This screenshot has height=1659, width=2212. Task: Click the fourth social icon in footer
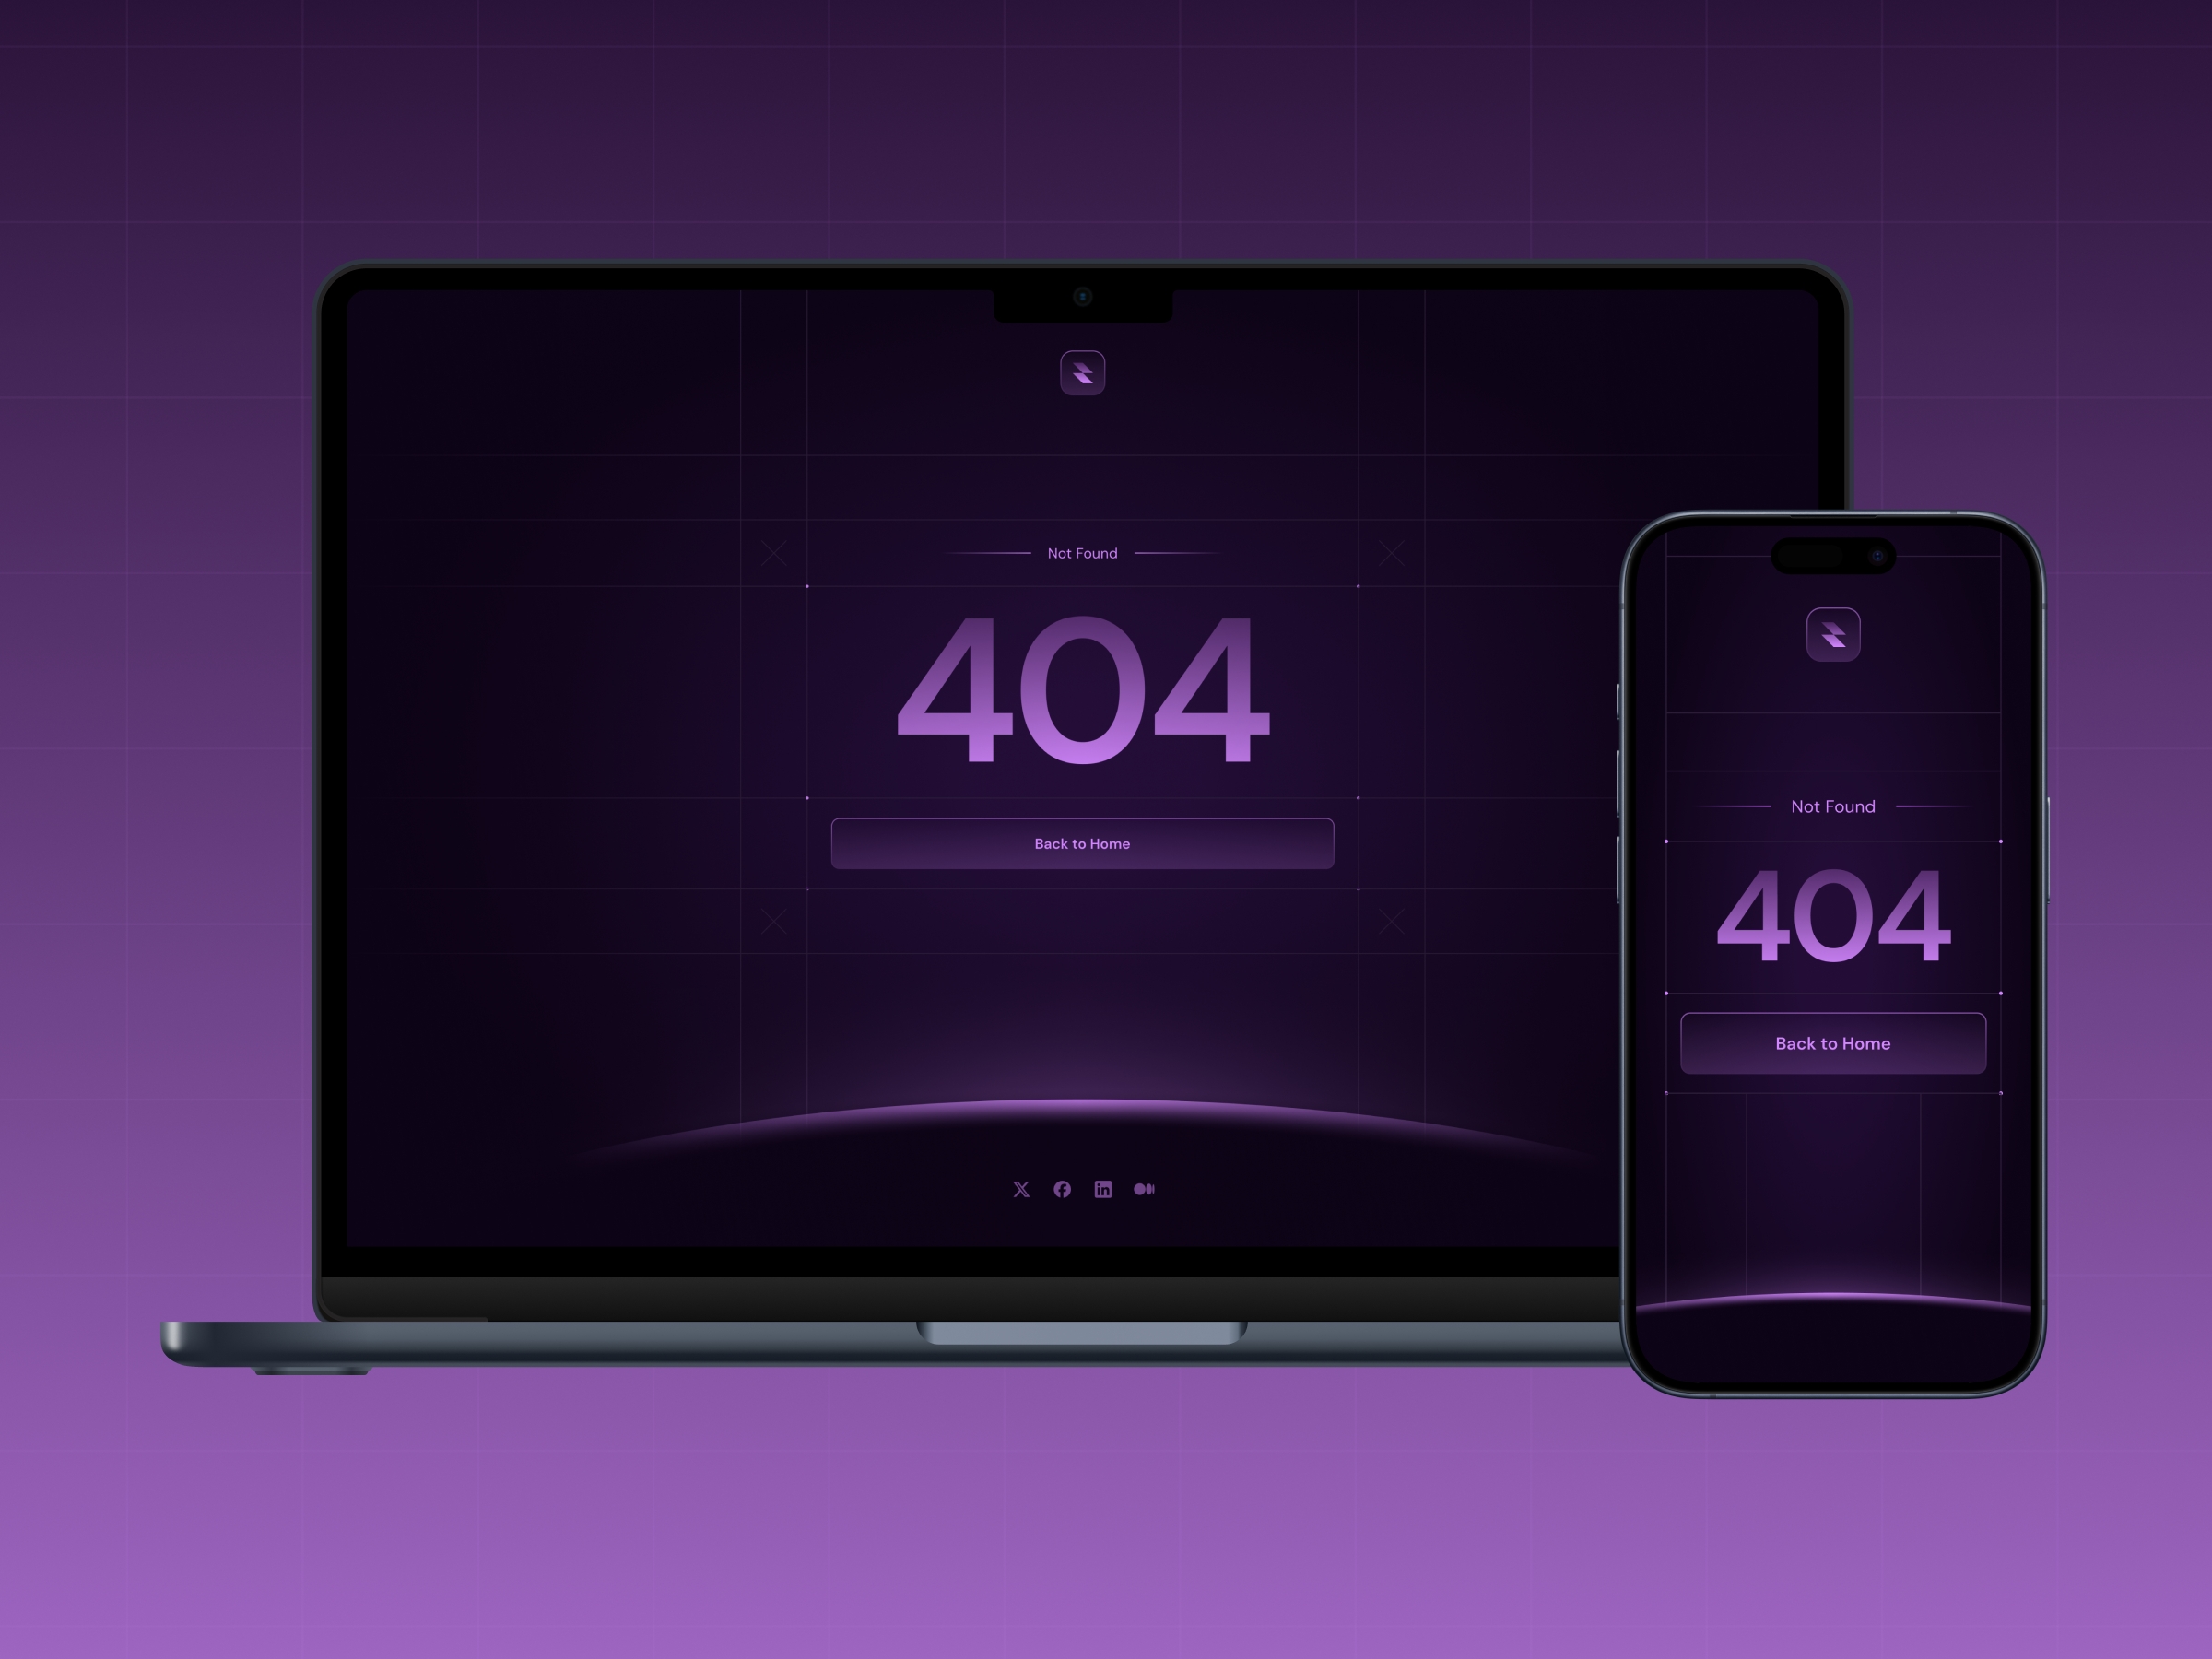1143,1188
